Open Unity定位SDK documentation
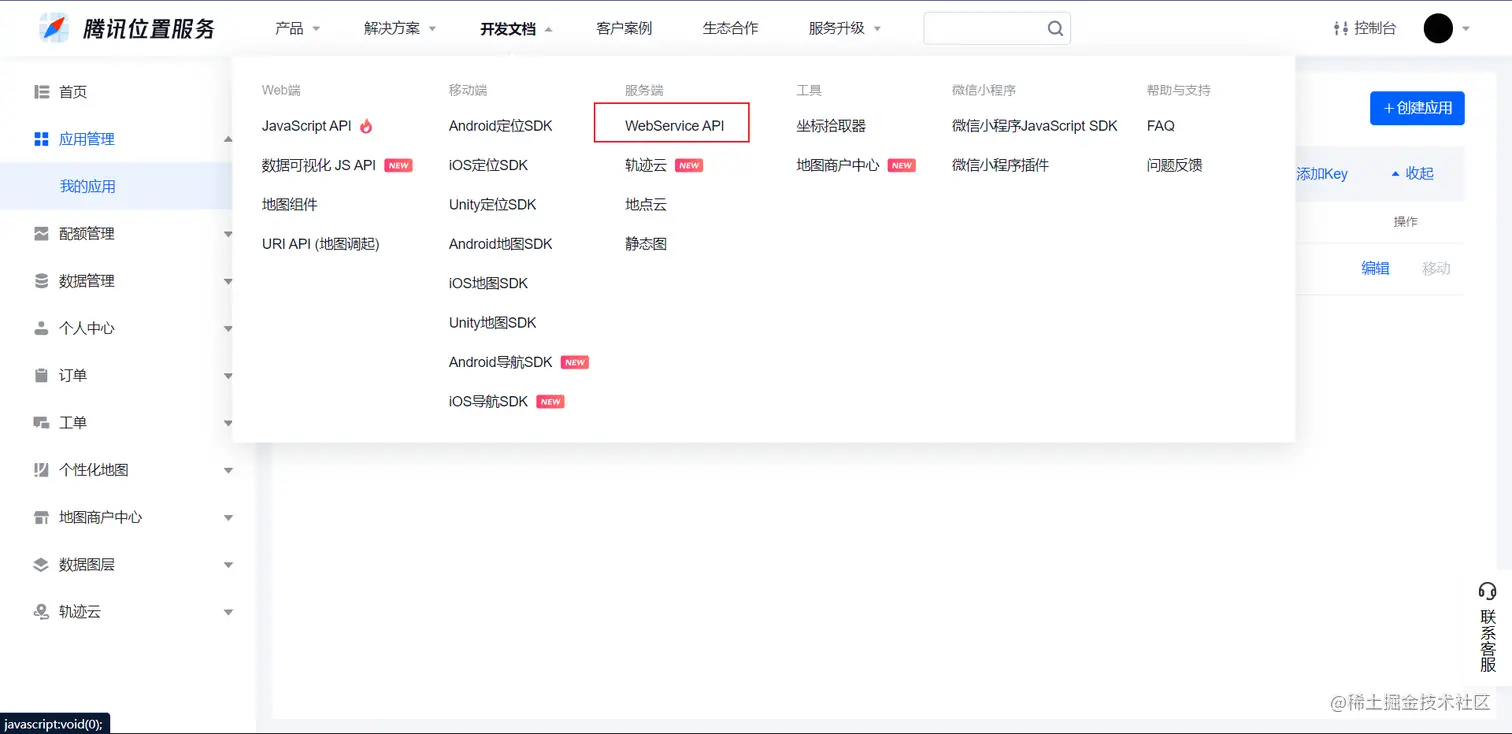1512x734 pixels. [x=492, y=205]
